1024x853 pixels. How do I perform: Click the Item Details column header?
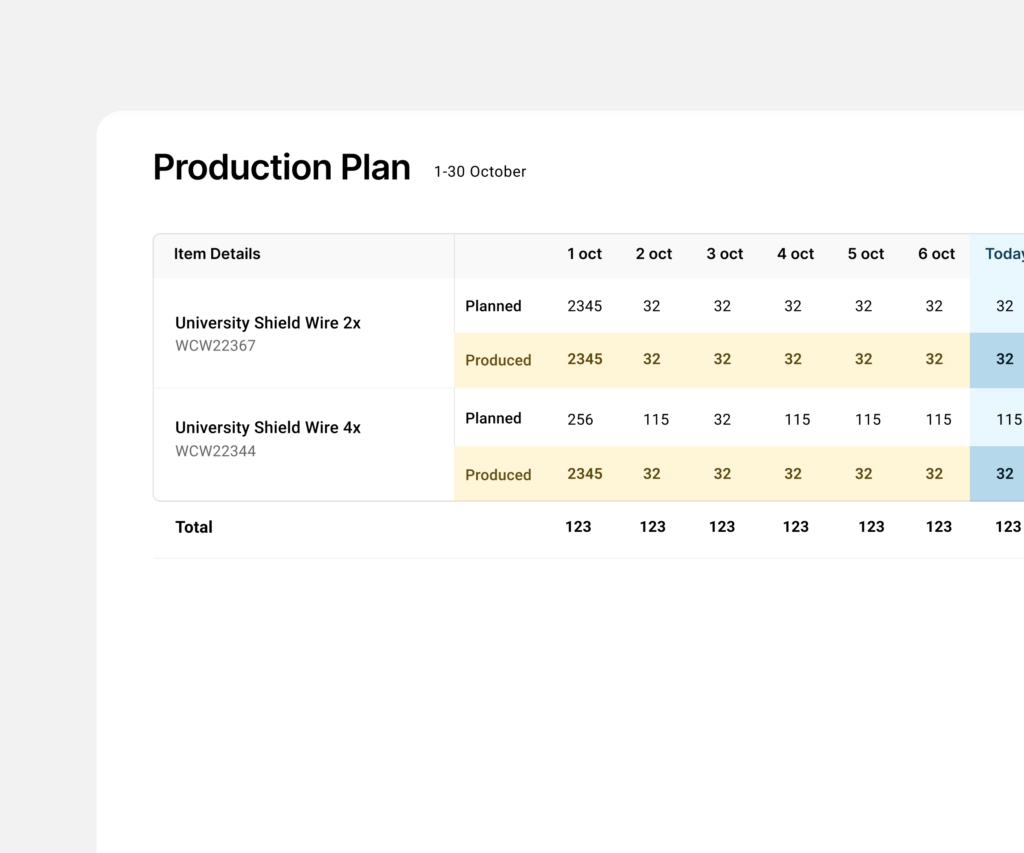click(x=217, y=254)
